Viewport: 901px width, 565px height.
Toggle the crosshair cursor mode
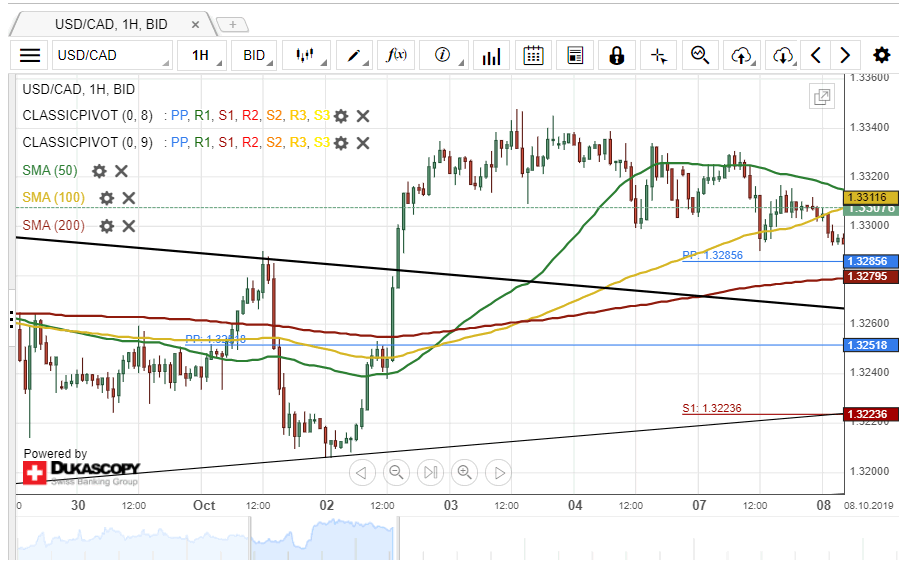(658, 56)
